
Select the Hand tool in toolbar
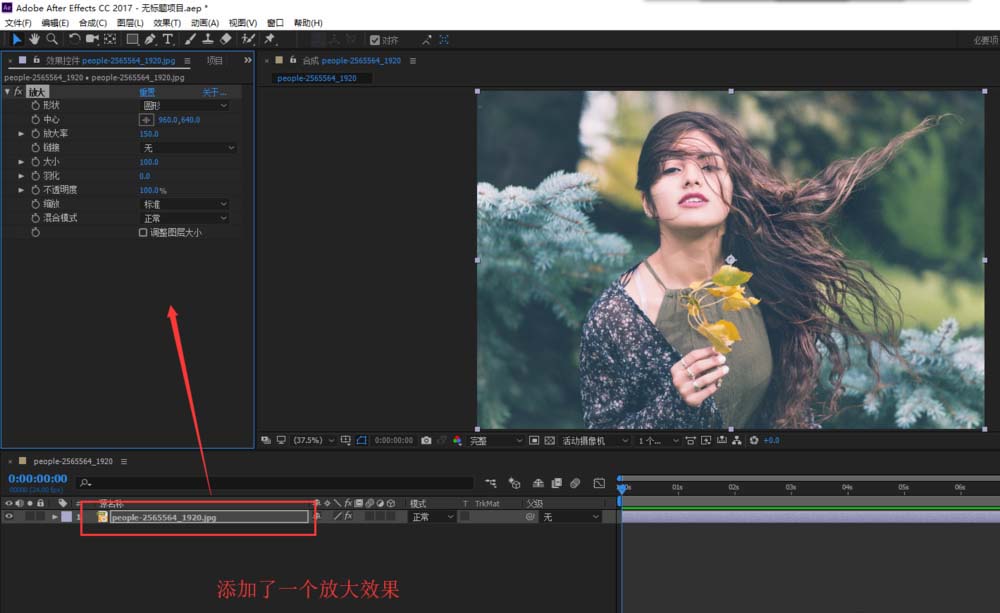(x=34, y=39)
